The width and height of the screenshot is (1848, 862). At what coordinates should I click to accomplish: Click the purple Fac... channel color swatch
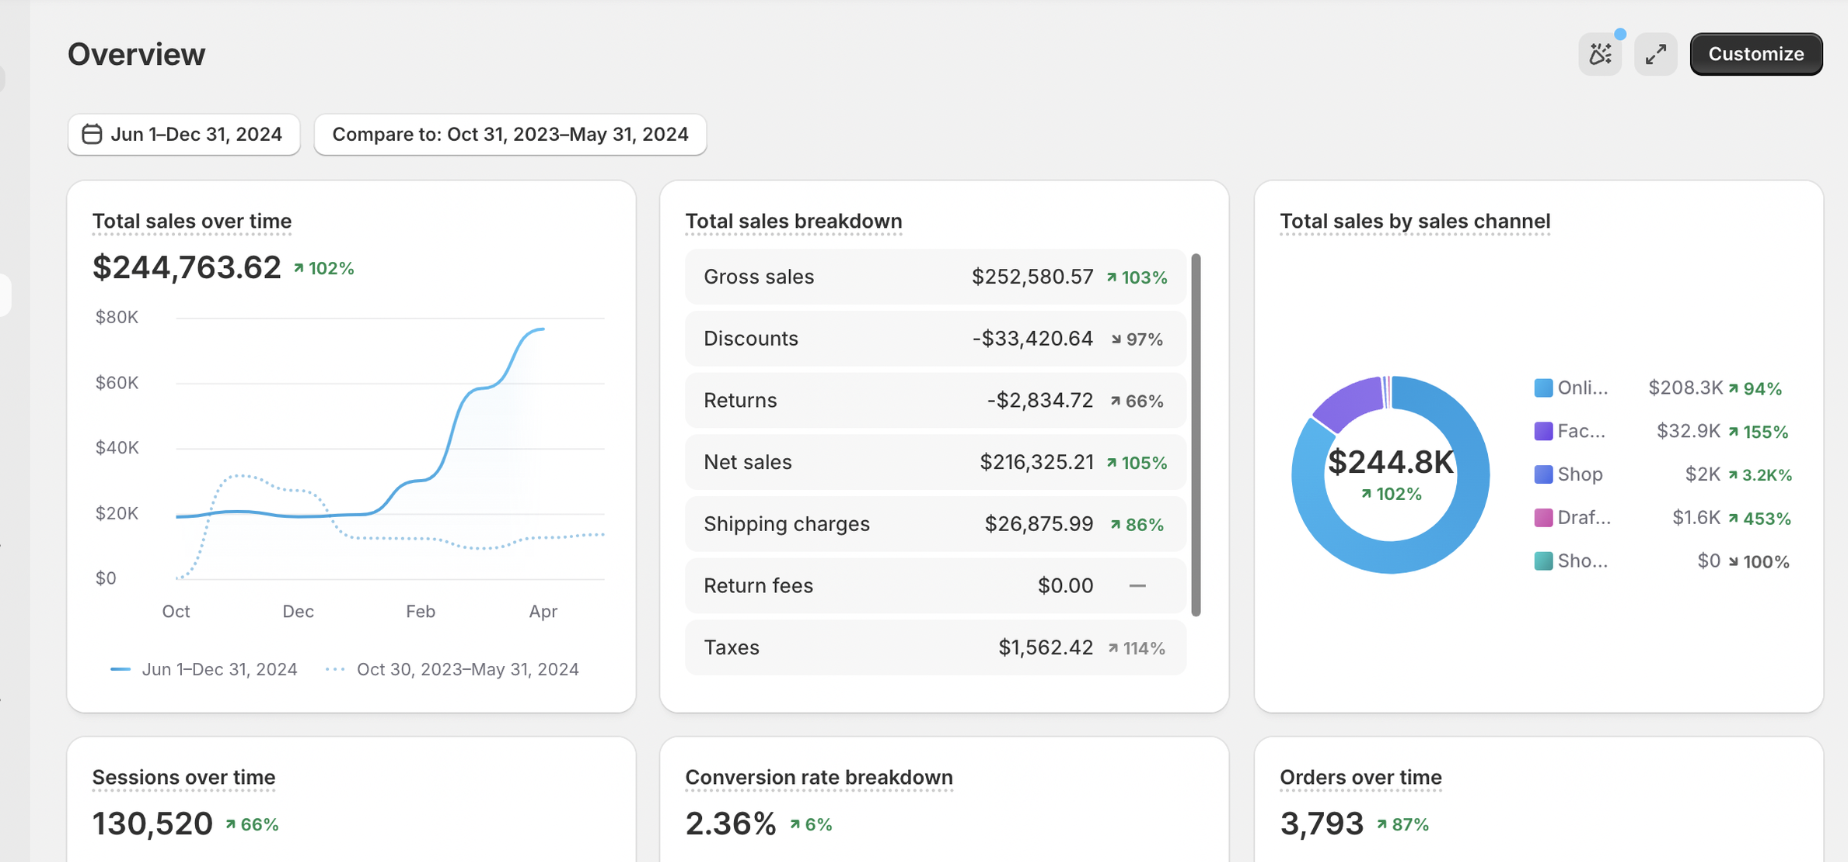point(1544,431)
